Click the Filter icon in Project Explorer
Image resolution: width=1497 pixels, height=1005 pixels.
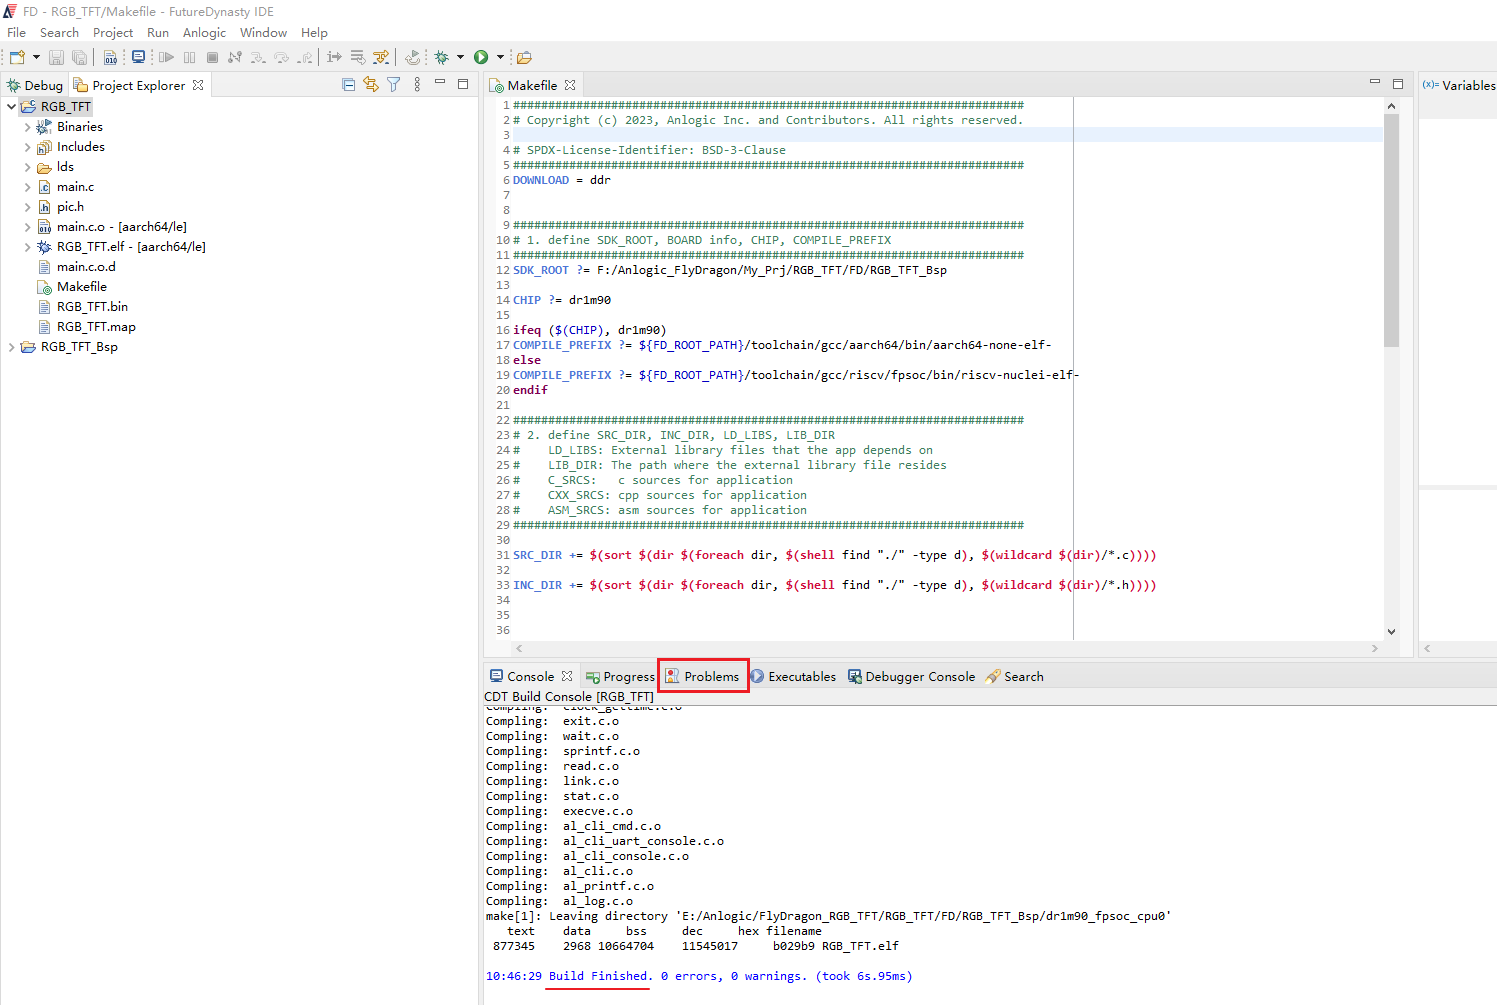click(394, 85)
